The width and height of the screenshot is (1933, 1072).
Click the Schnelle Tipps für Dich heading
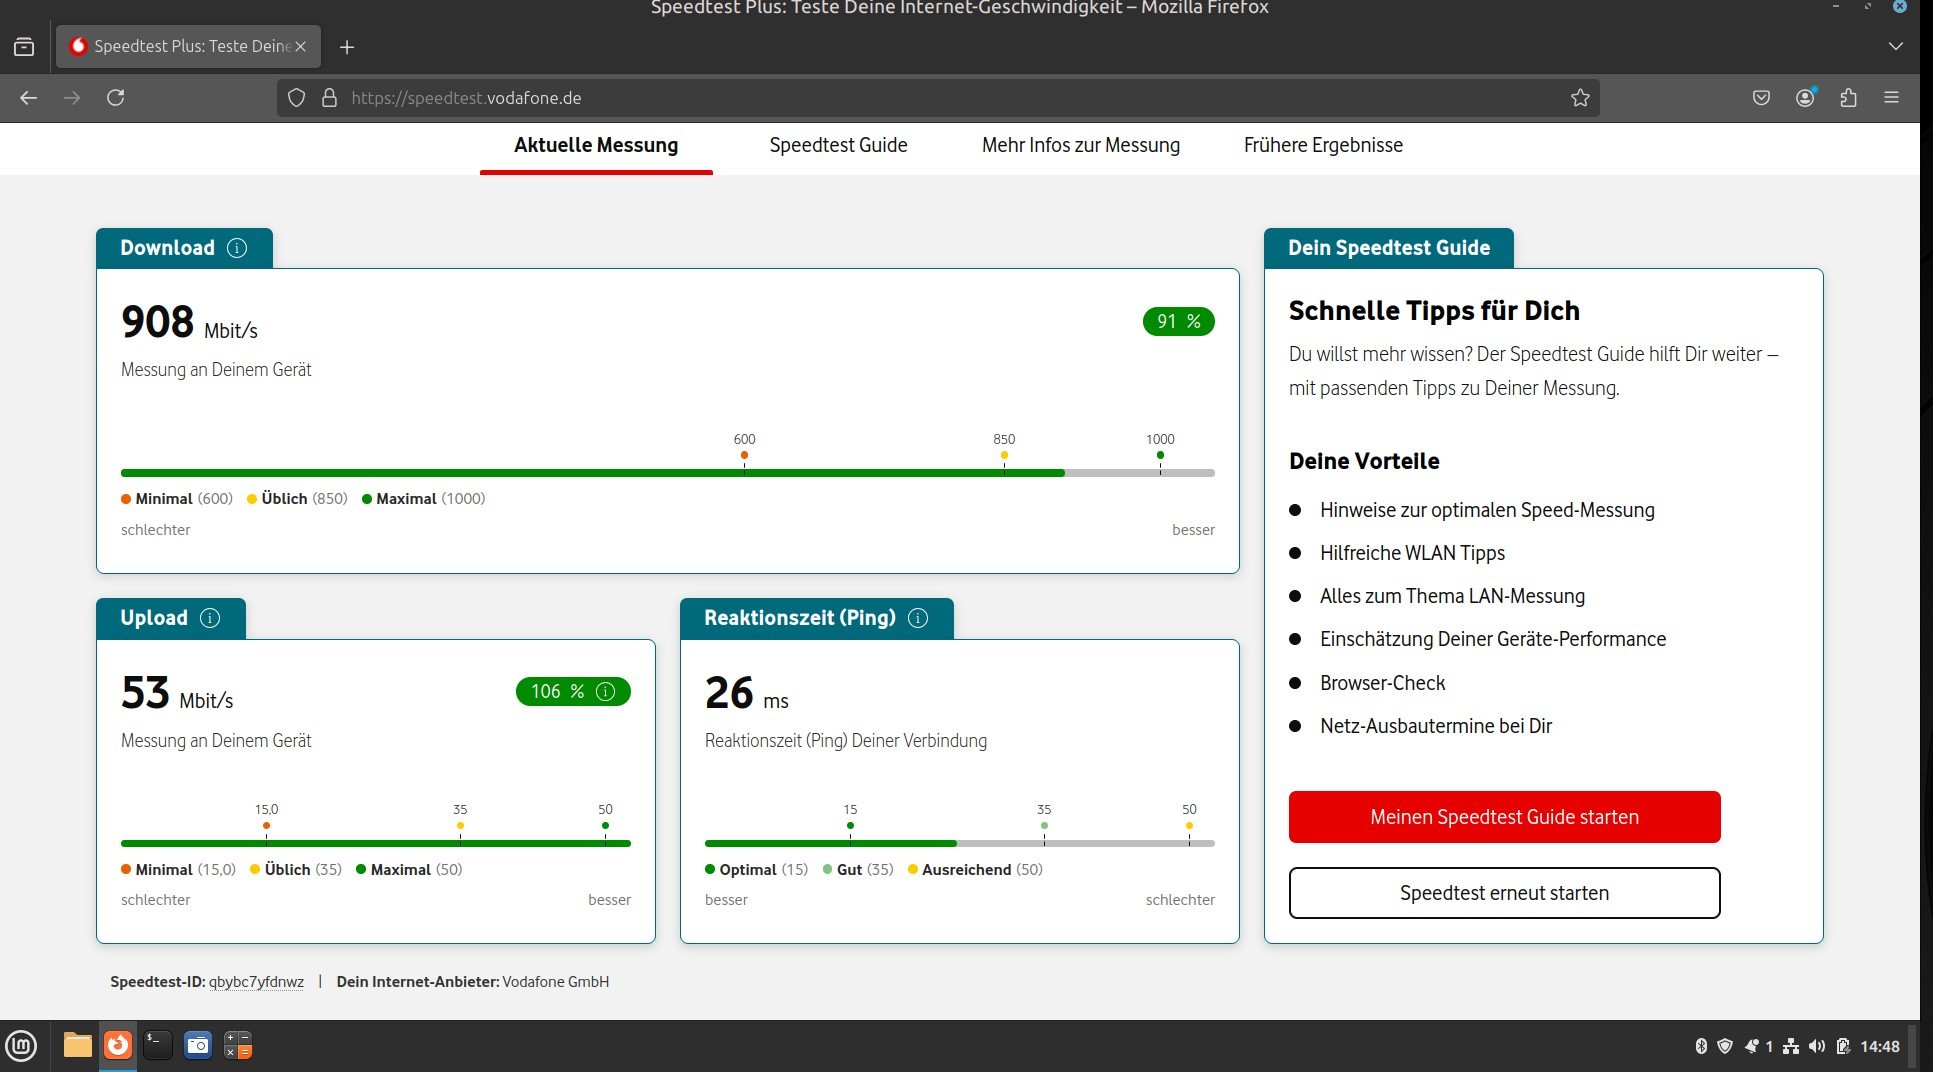coord(1434,311)
